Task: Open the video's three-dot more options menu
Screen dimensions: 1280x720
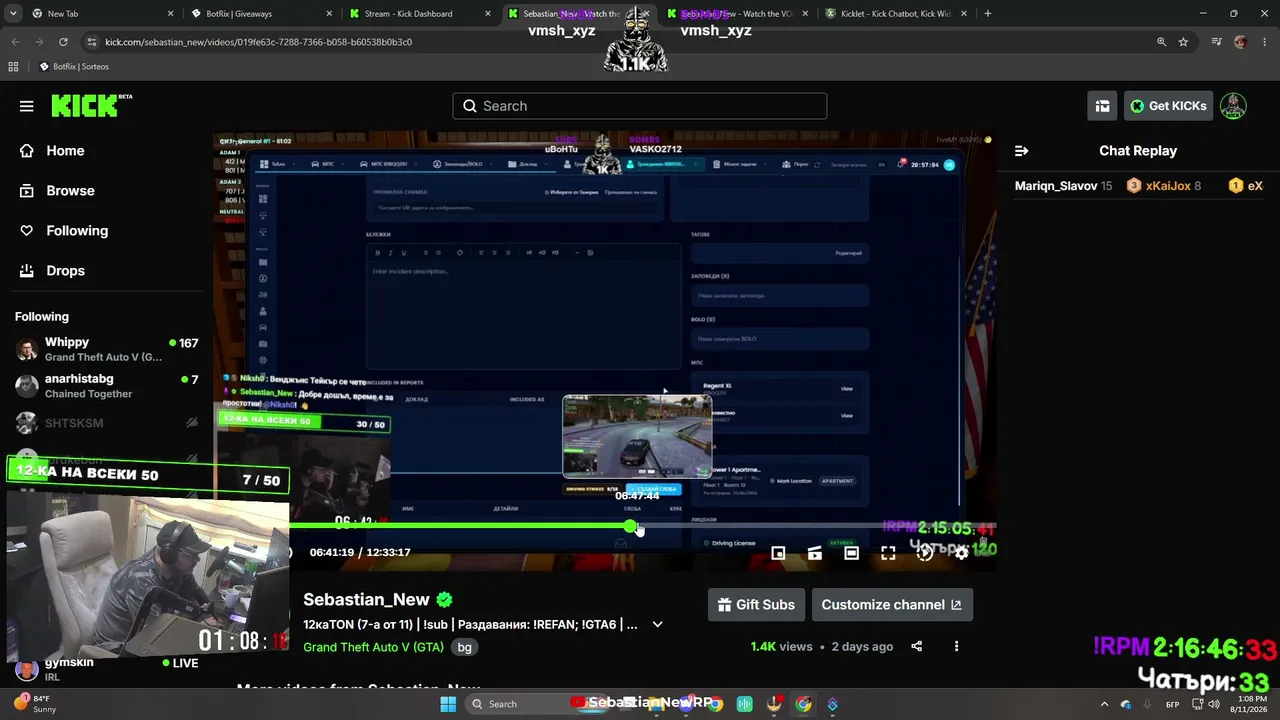Action: (x=956, y=647)
